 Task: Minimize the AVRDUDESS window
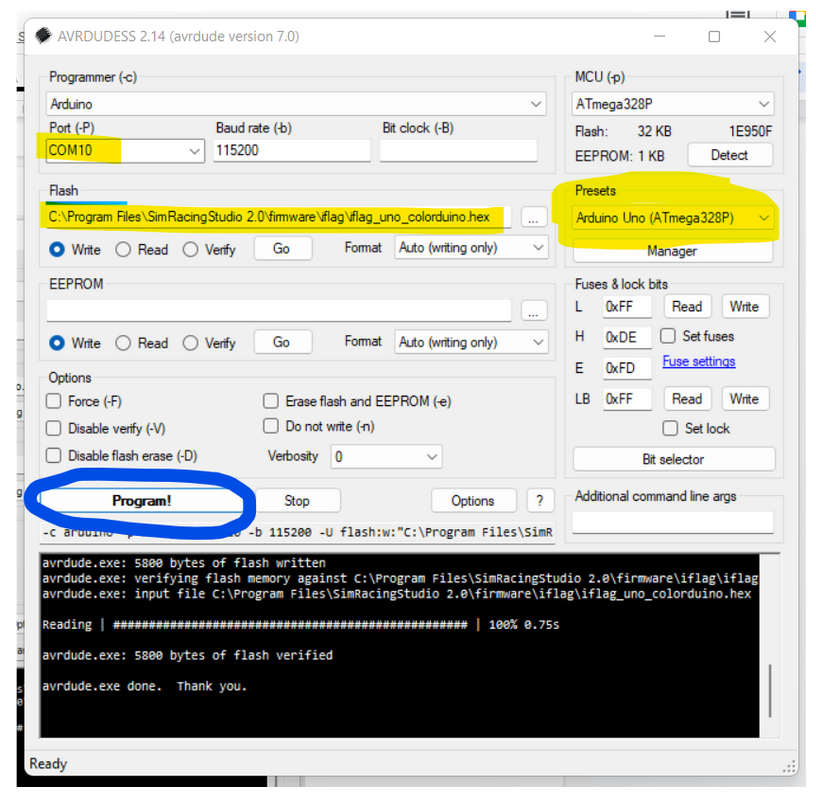(x=659, y=36)
